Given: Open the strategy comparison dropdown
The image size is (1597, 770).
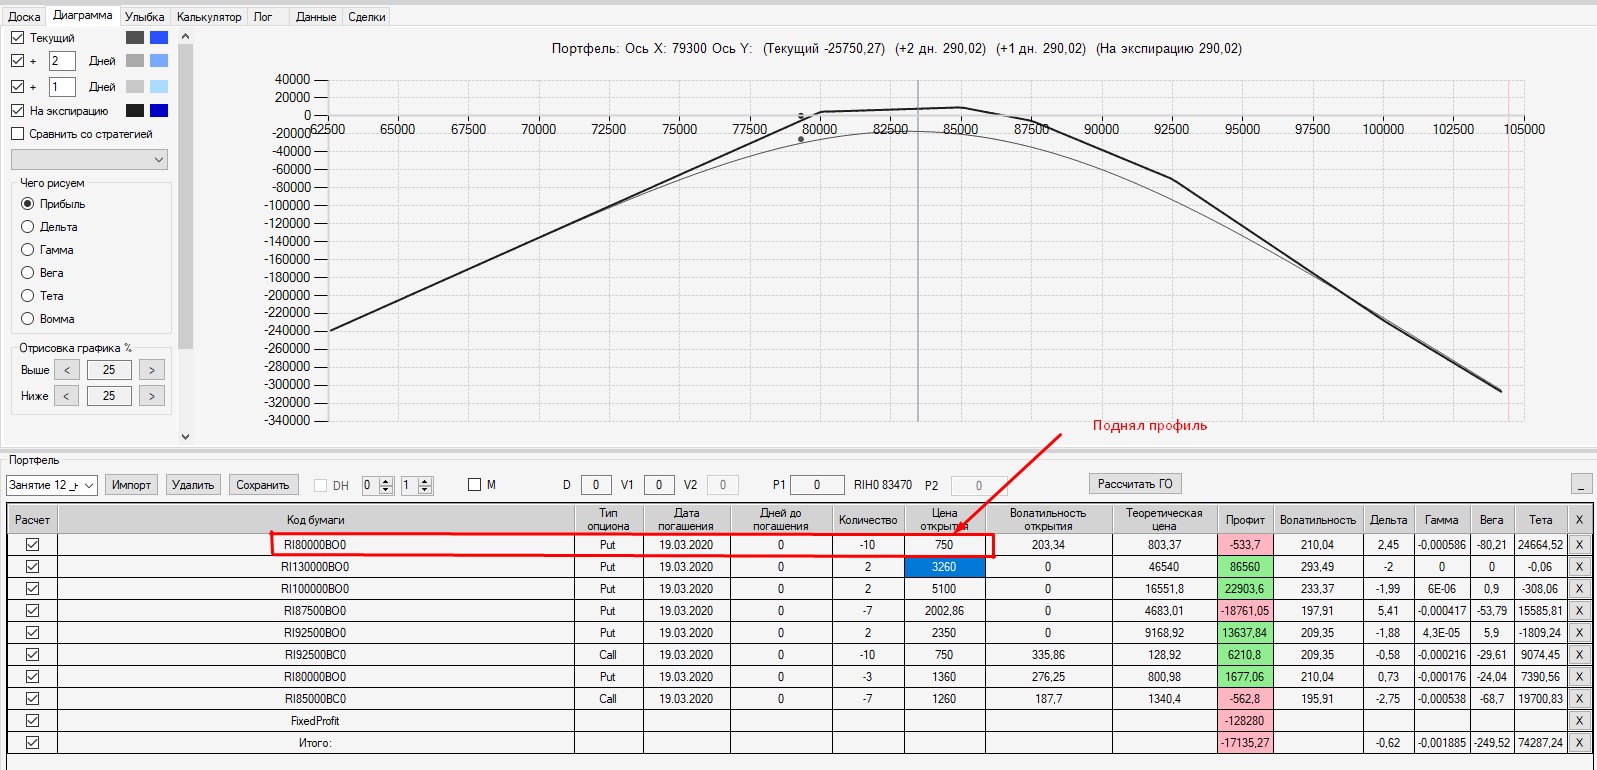Looking at the screenshot, I should click(x=89, y=160).
